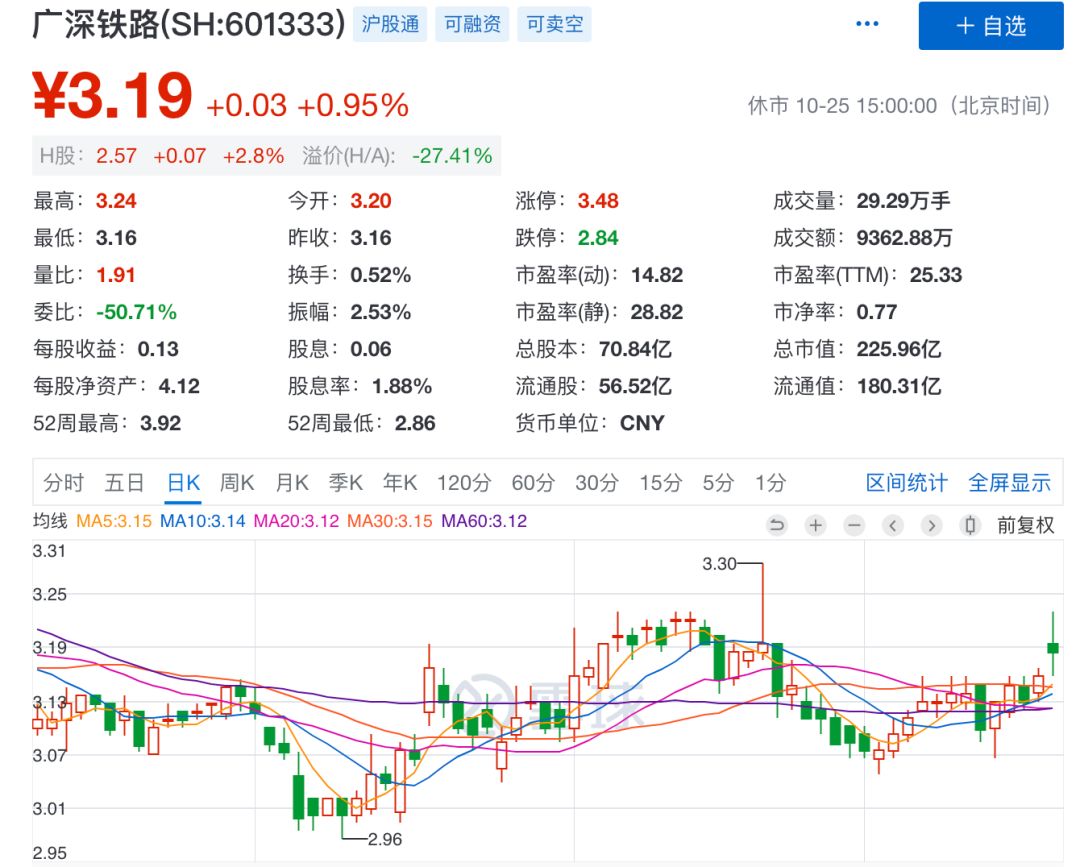This screenshot has width=1080, height=867.
Task: Zoom in the chart with plus icon
Action: click(x=816, y=526)
